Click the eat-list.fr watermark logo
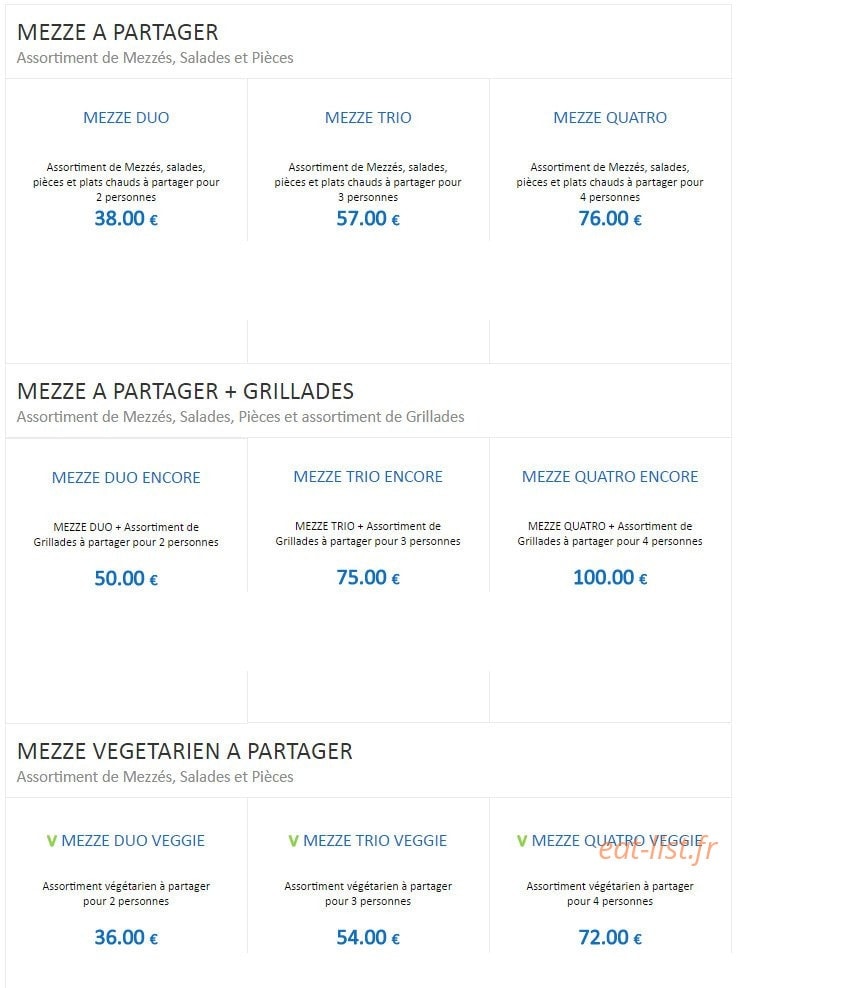The height and width of the screenshot is (988, 864). [658, 849]
